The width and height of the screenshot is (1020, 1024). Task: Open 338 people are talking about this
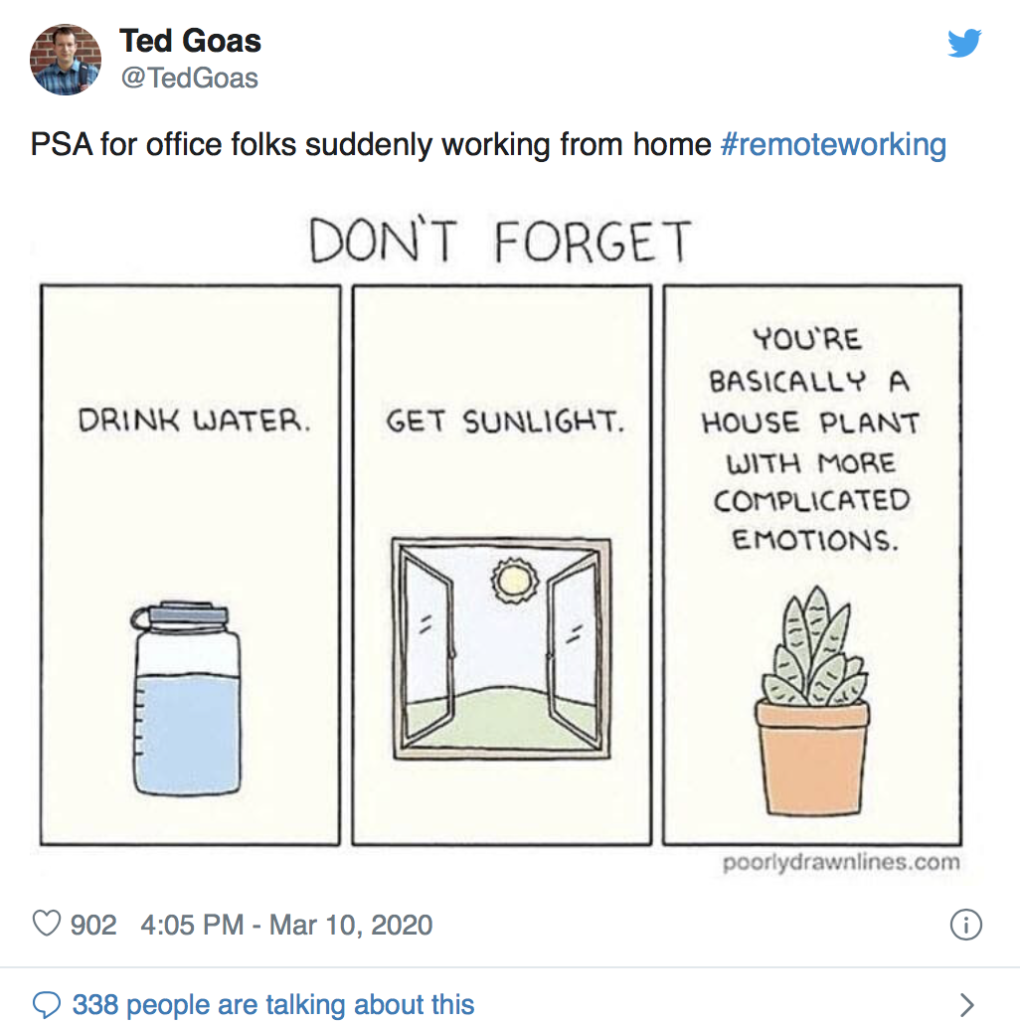coord(273,1004)
